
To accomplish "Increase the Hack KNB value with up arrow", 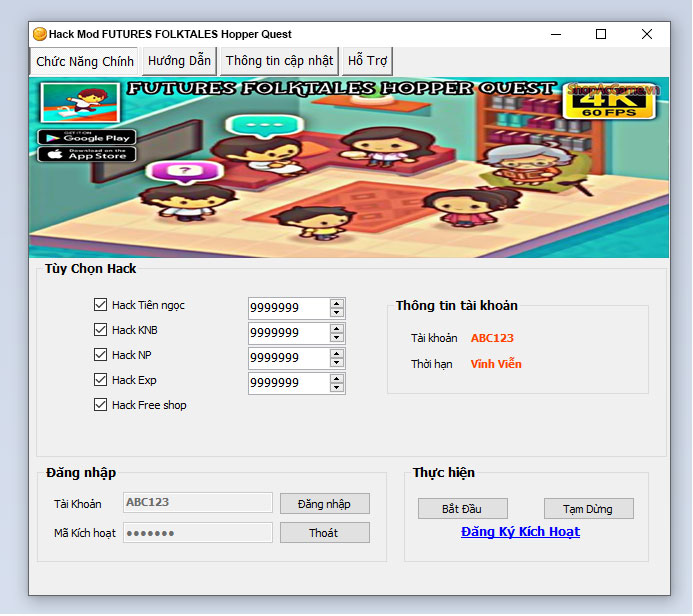I will point(337,329).
